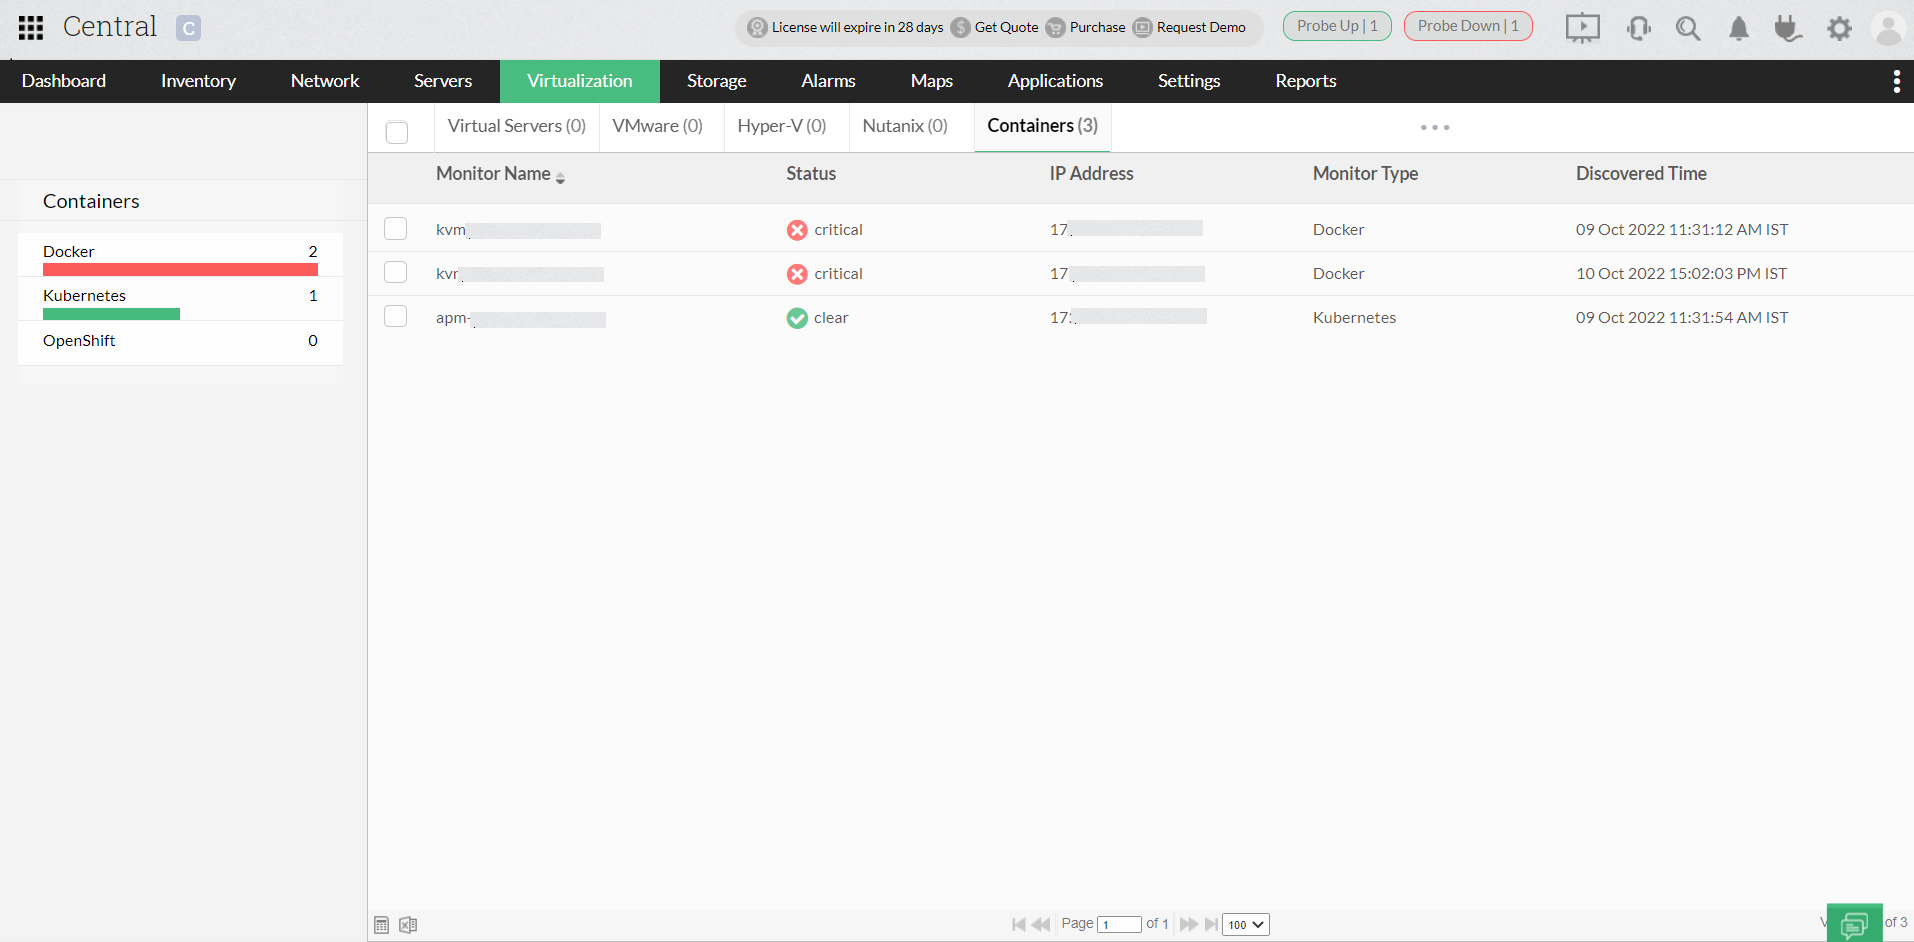Open the integrations plug icon
Image resolution: width=1914 pixels, height=942 pixels.
(x=1788, y=29)
